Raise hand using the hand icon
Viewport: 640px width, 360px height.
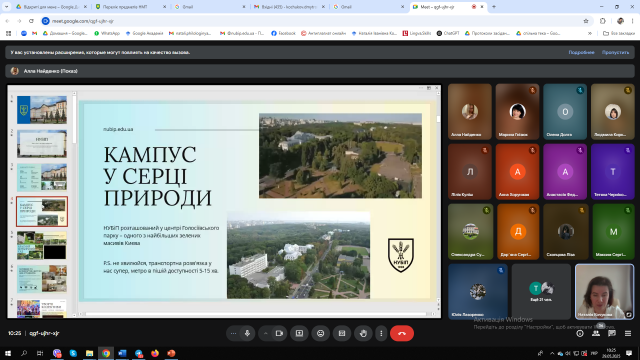pyautogui.click(x=363, y=333)
